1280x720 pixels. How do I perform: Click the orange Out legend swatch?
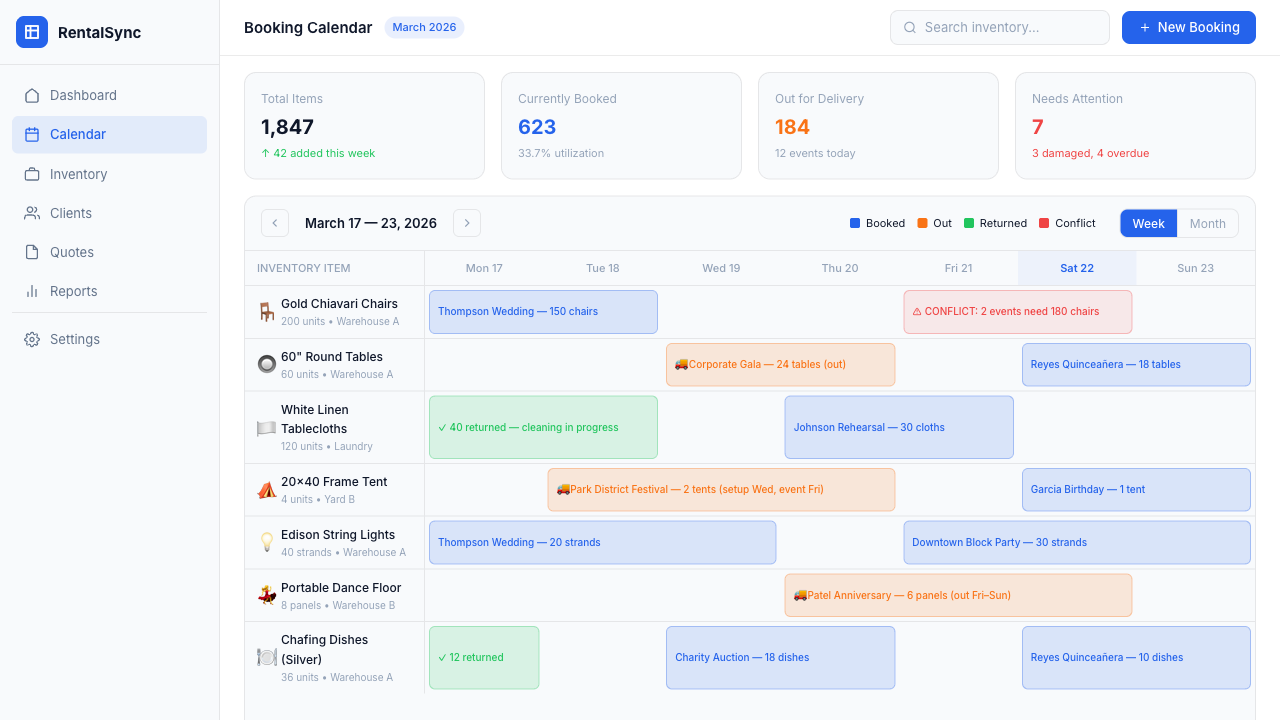(922, 223)
